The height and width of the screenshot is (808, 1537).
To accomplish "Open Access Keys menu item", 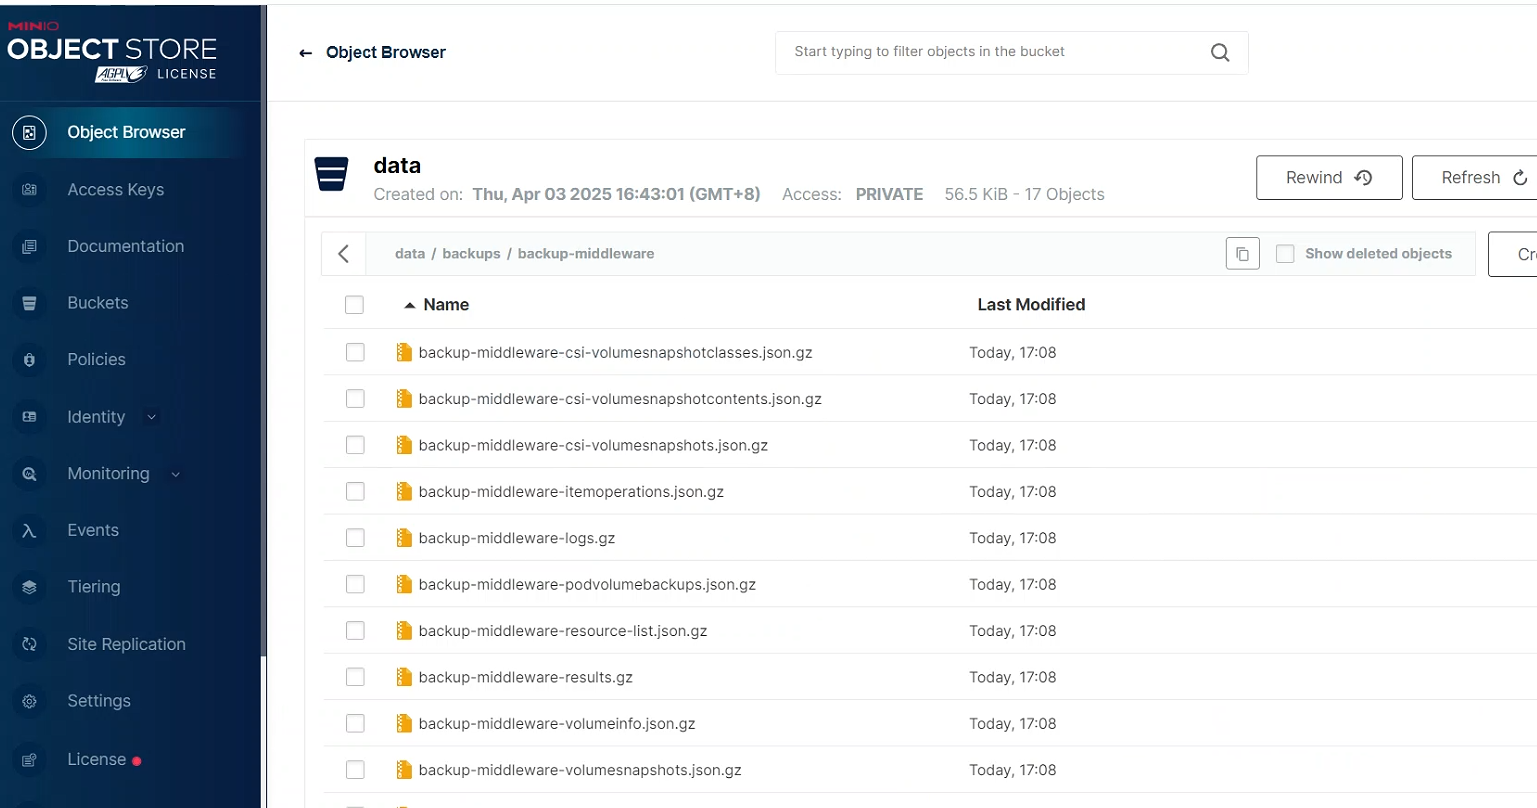I will click(x=116, y=189).
